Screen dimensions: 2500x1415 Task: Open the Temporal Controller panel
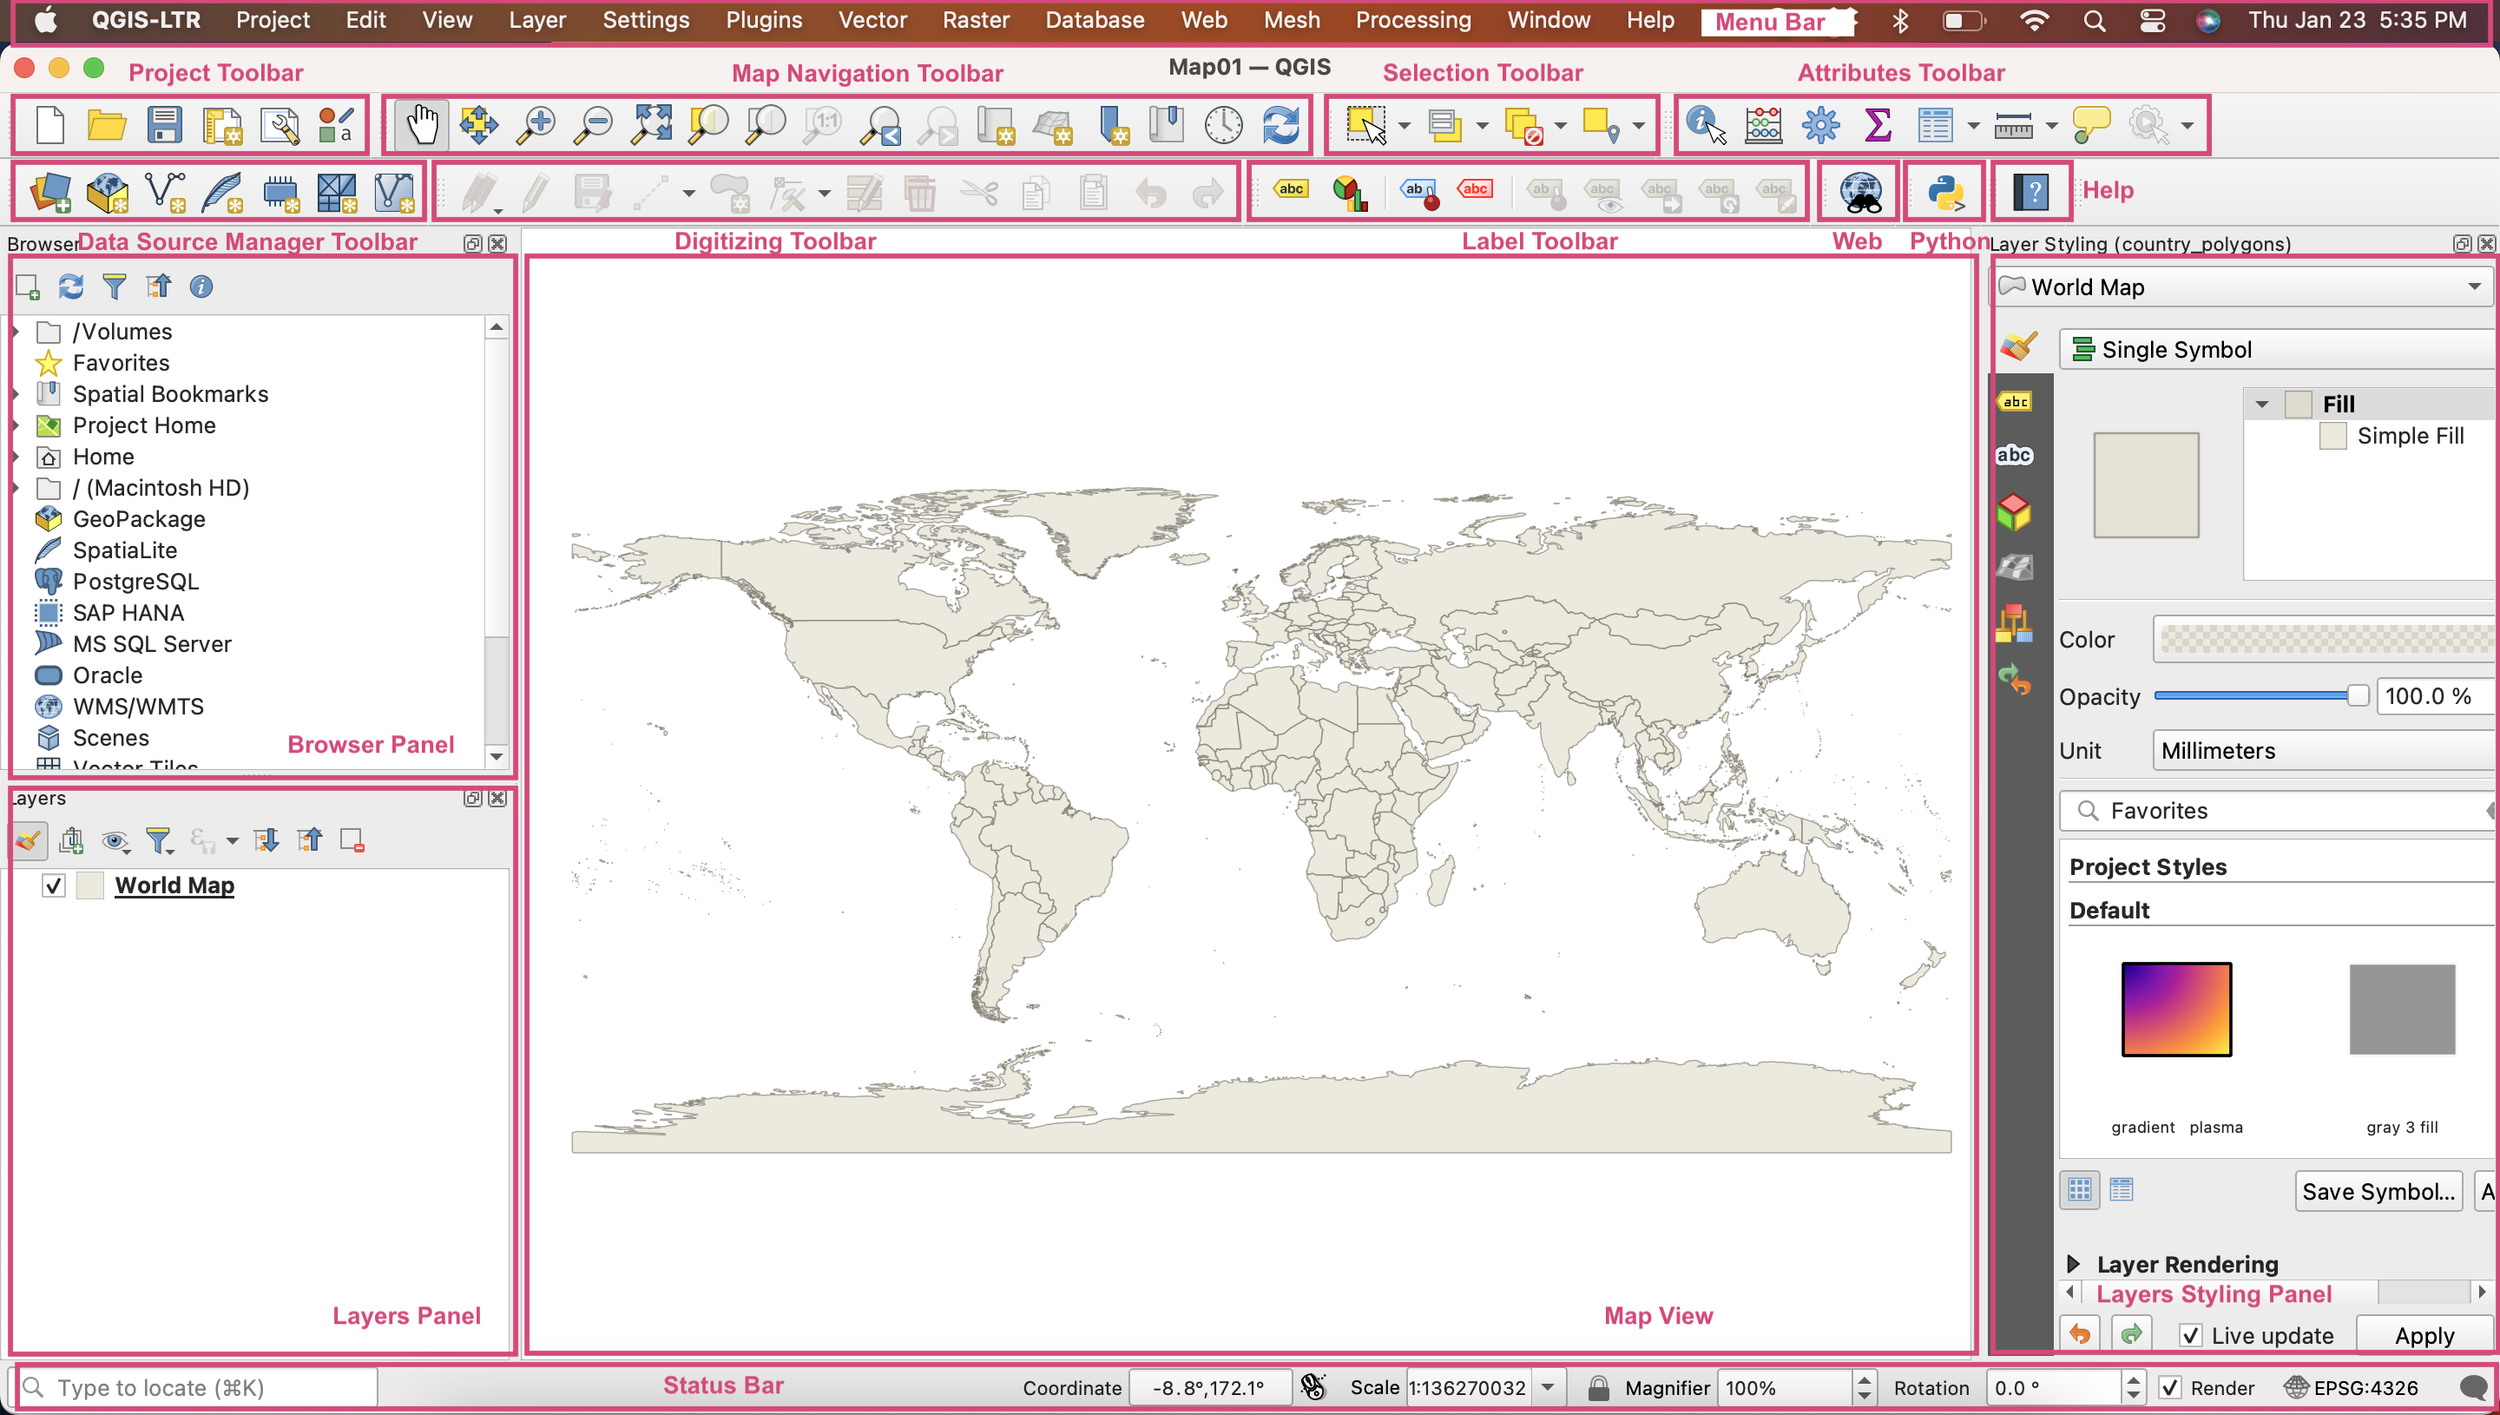[x=1222, y=124]
